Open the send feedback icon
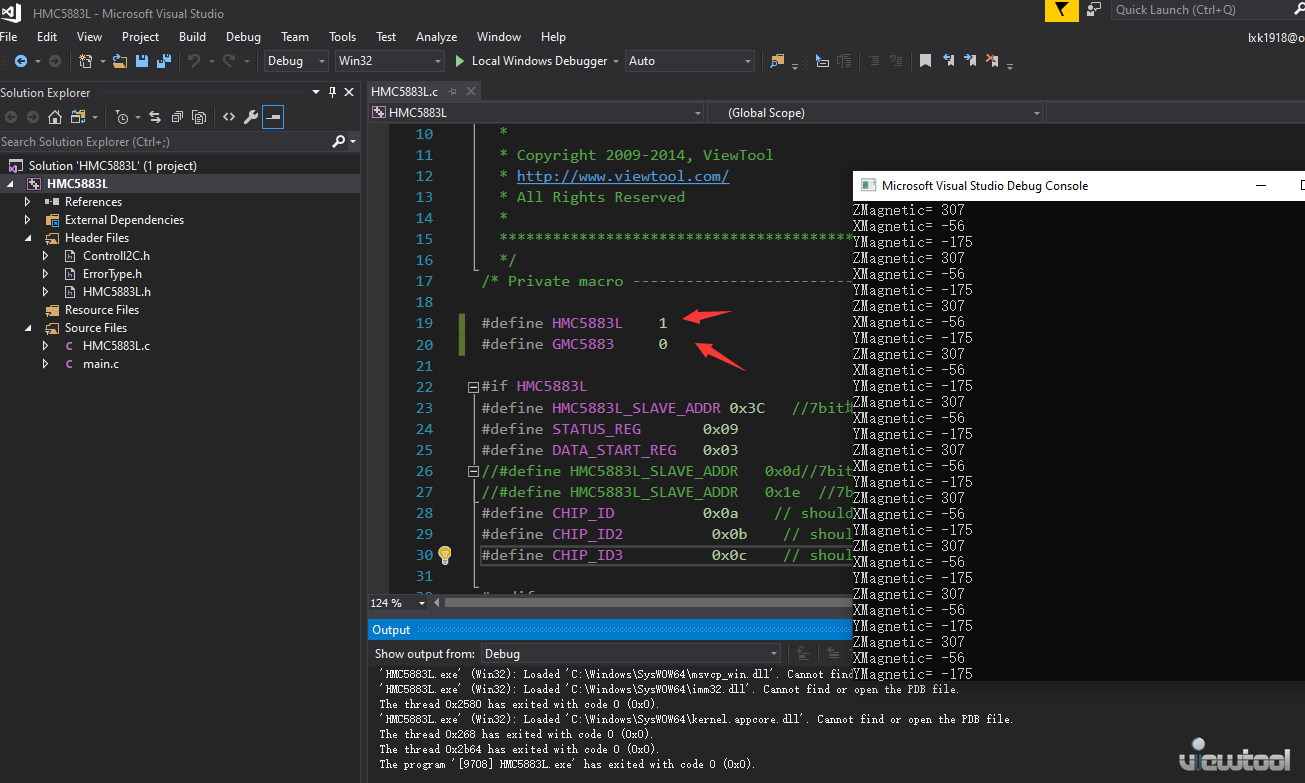Image resolution: width=1305 pixels, height=783 pixels. [1095, 10]
